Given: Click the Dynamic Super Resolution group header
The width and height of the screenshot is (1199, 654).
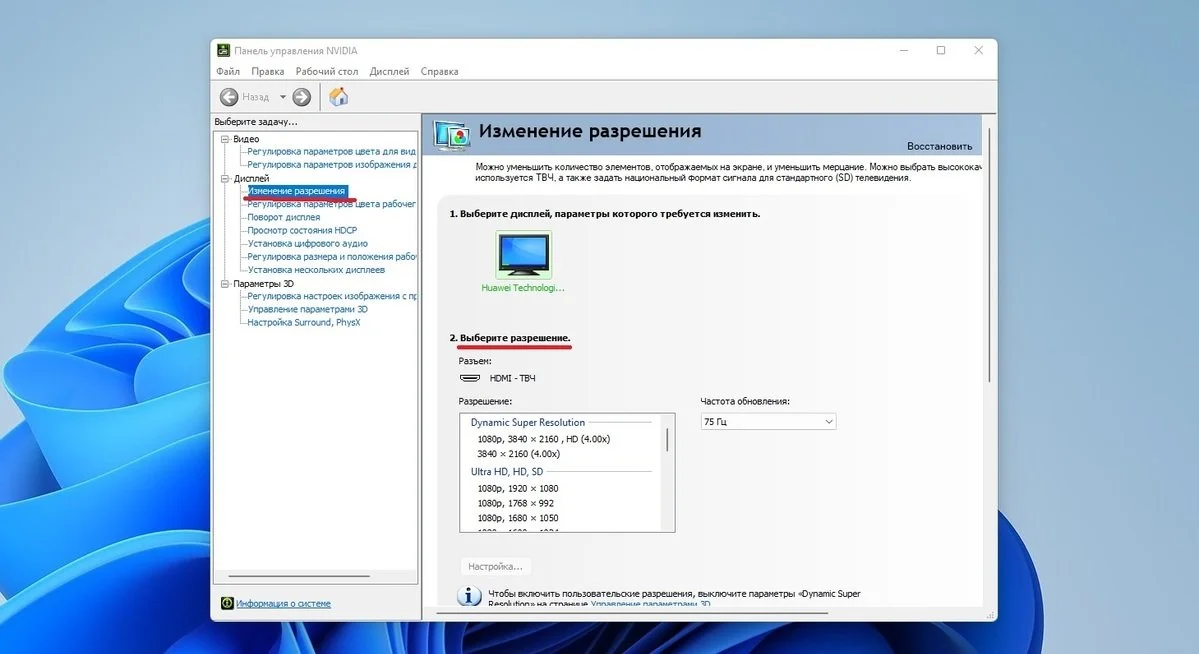Looking at the screenshot, I should point(528,422).
